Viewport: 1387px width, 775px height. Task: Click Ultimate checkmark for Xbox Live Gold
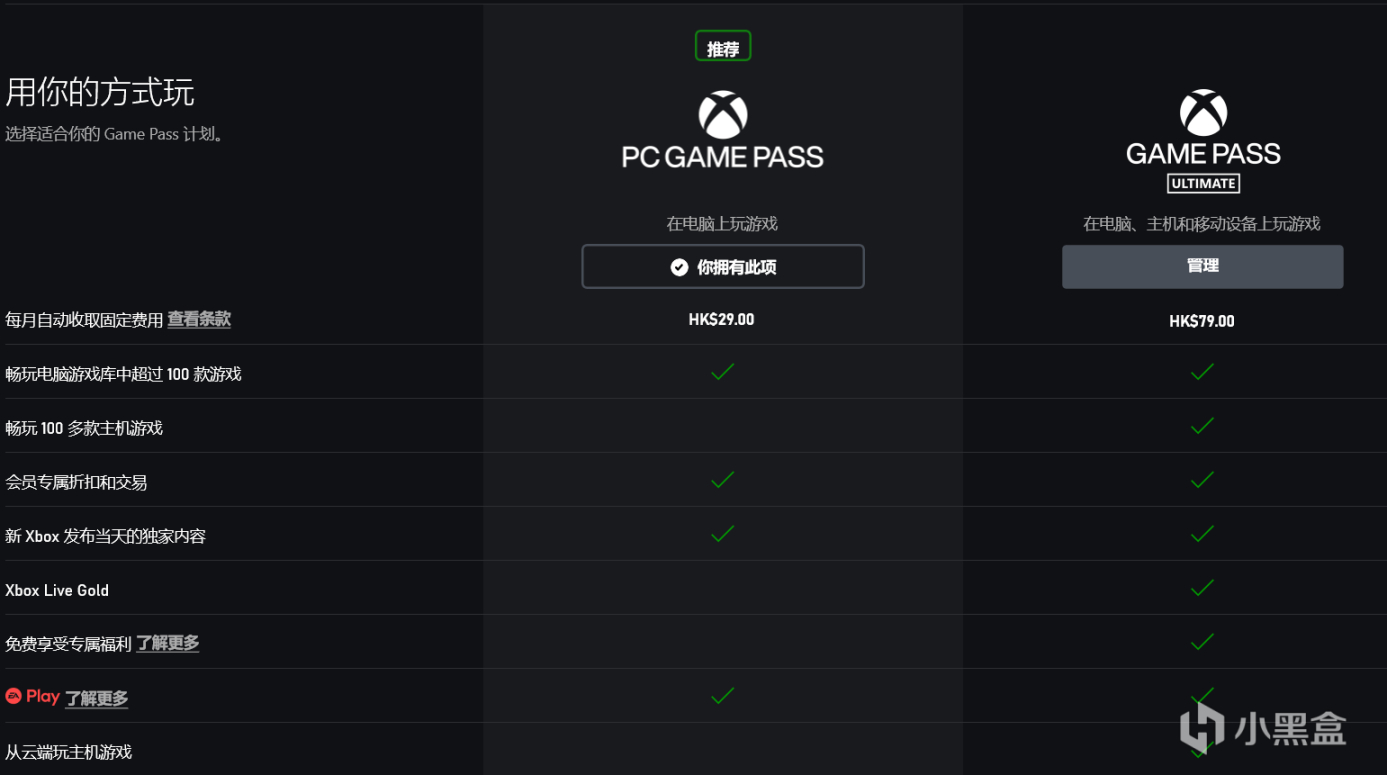(1202, 588)
